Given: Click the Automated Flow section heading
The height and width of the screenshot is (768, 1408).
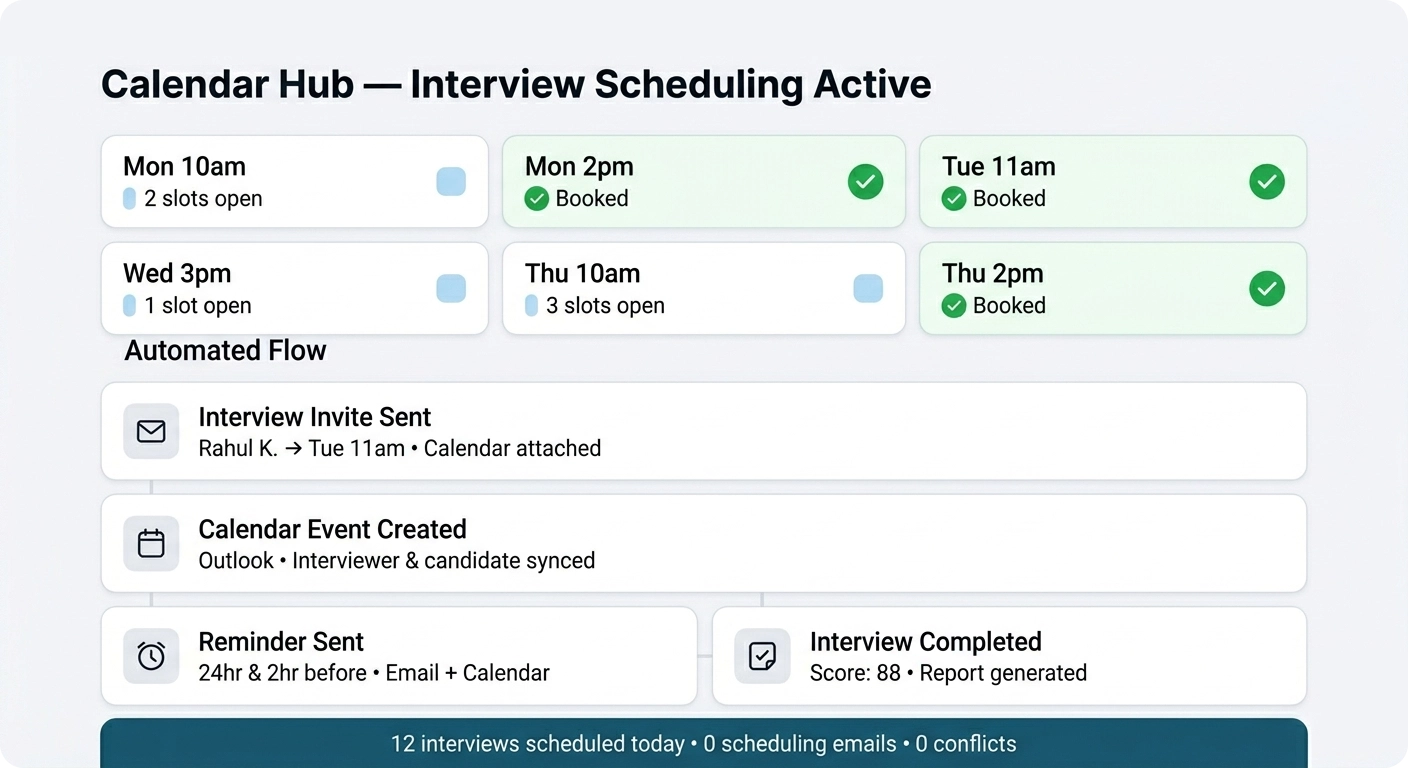Looking at the screenshot, I should (x=225, y=351).
